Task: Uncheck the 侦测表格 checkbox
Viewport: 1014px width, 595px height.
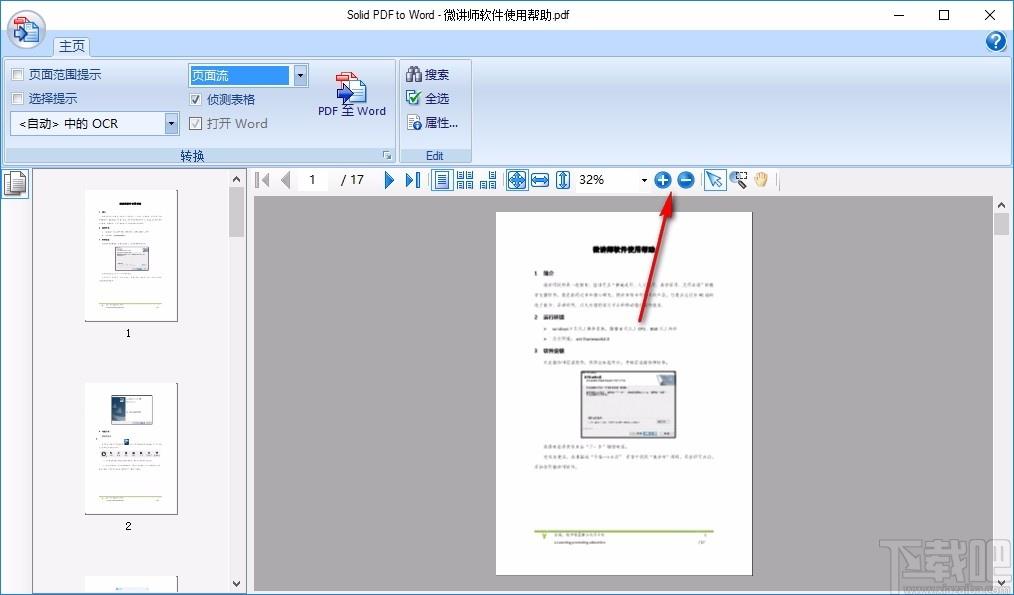Action: click(195, 100)
